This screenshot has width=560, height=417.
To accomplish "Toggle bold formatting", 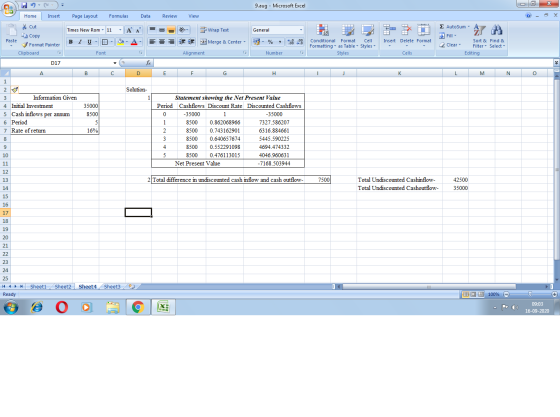I will point(71,42).
